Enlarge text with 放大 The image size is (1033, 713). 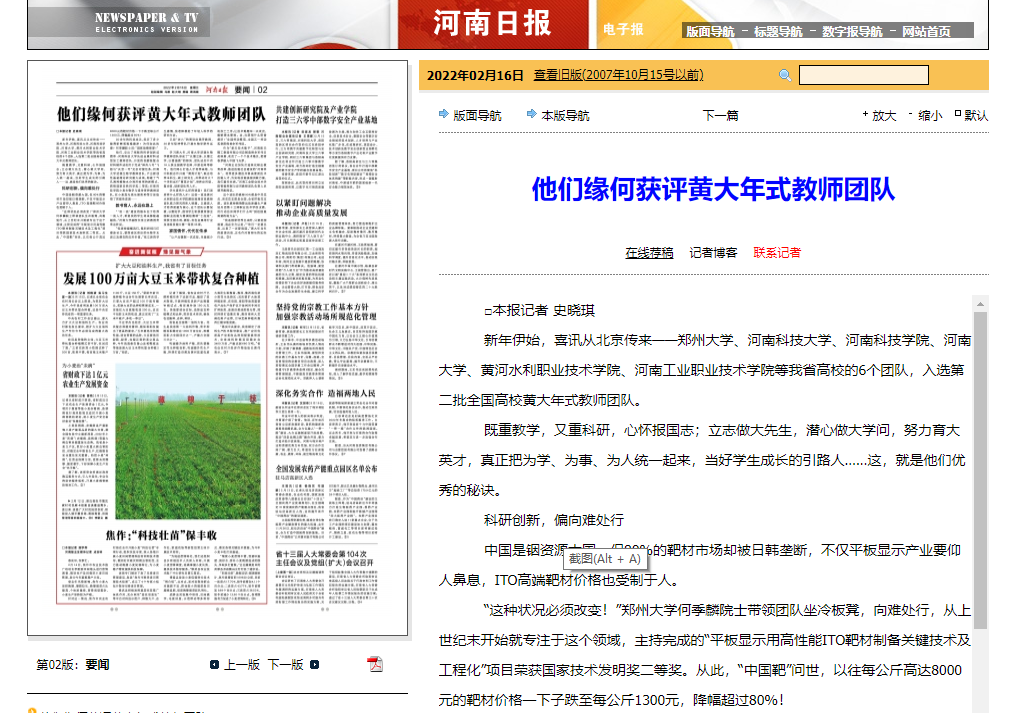883,116
